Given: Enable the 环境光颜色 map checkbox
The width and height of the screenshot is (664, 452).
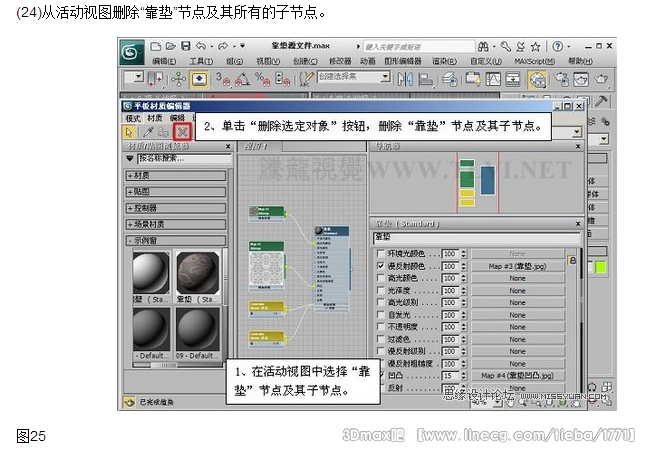Looking at the screenshot, I should point(380,253).
